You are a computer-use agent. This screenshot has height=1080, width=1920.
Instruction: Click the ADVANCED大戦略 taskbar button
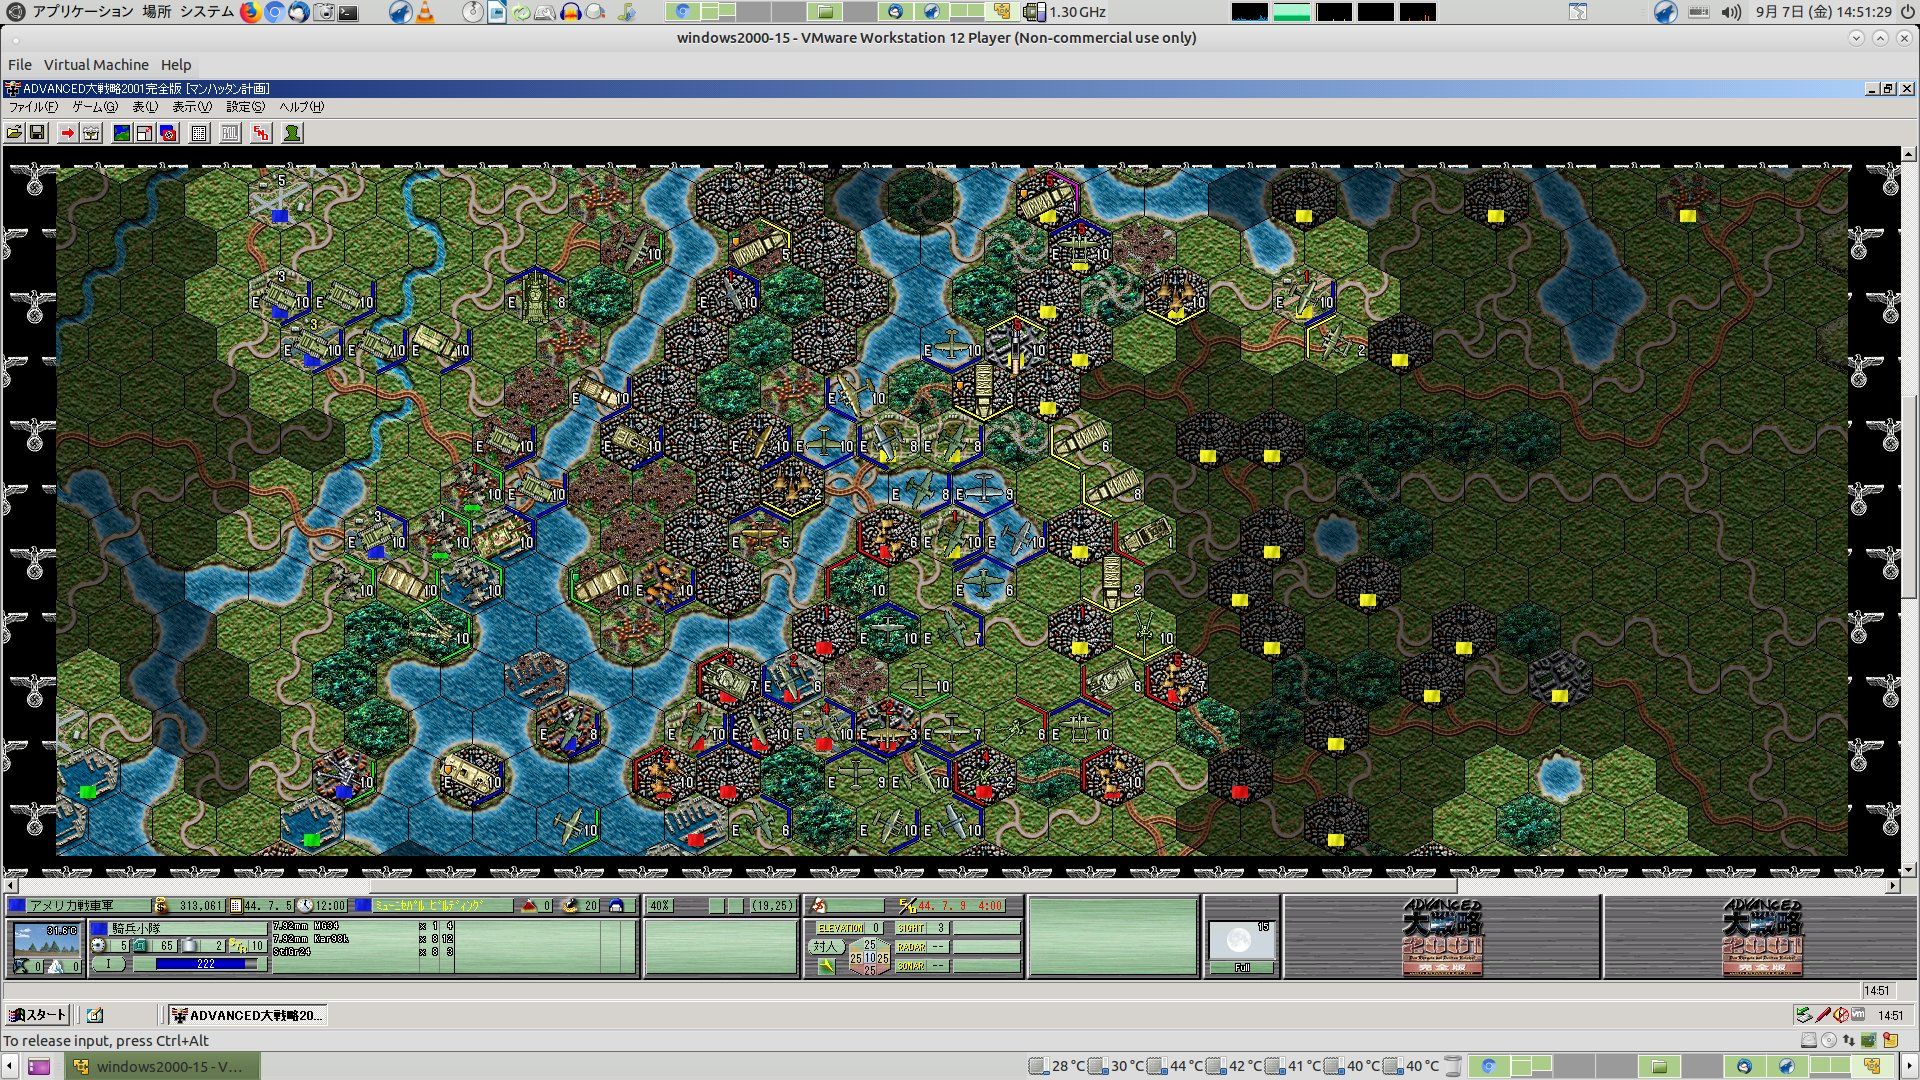click(x=247, y=1015)
